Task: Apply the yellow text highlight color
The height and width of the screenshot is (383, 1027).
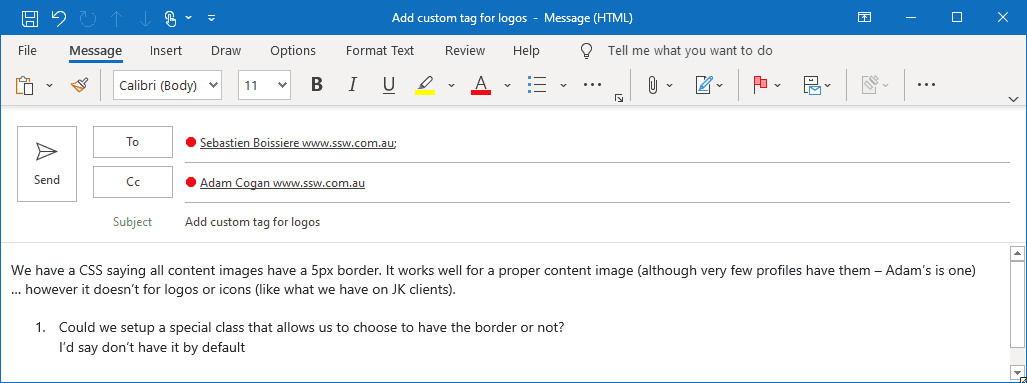Action: (x=425, y=84)
